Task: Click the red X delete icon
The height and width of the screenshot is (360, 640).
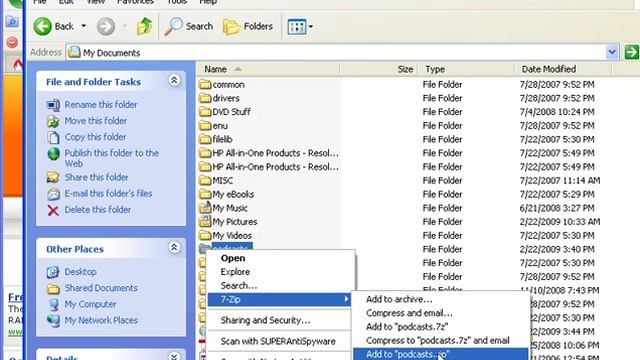Action: [x=53, y=210]
